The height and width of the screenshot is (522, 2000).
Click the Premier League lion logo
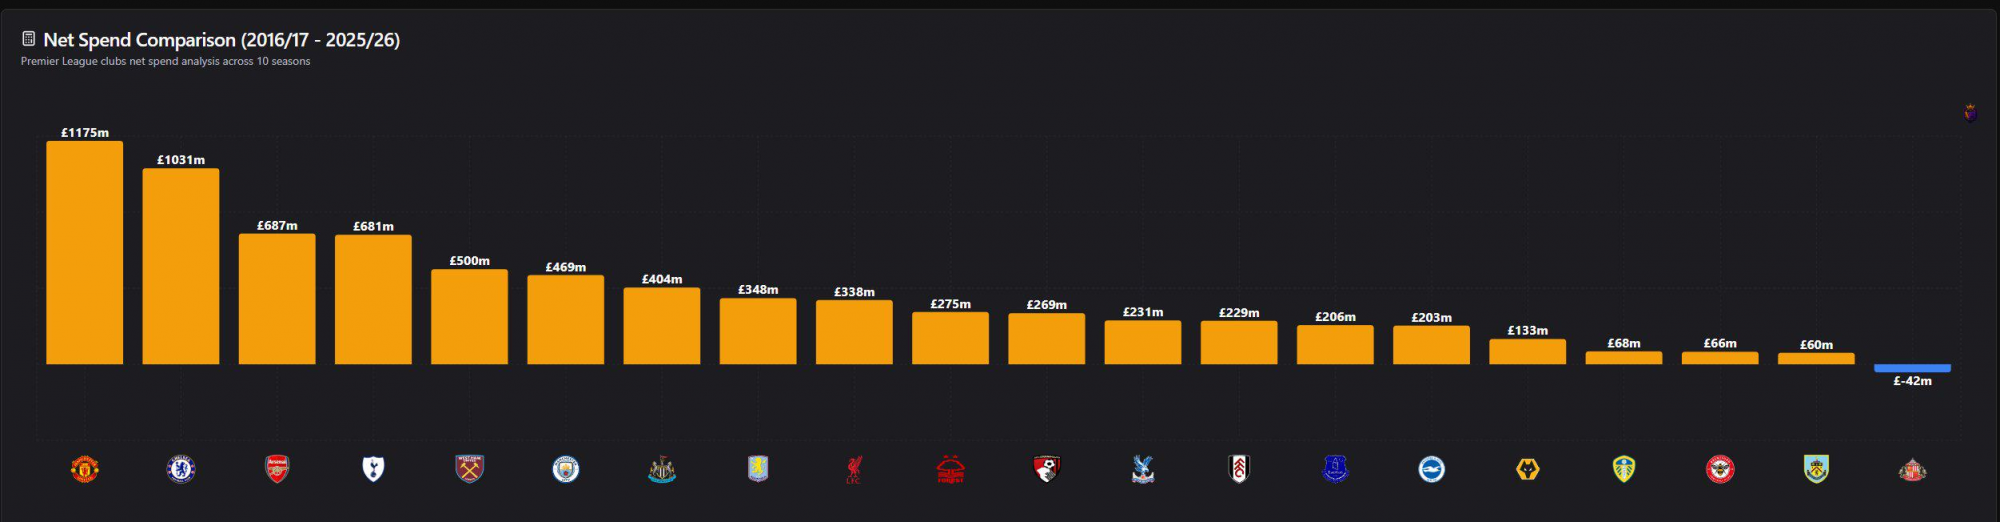point(1971,112)
